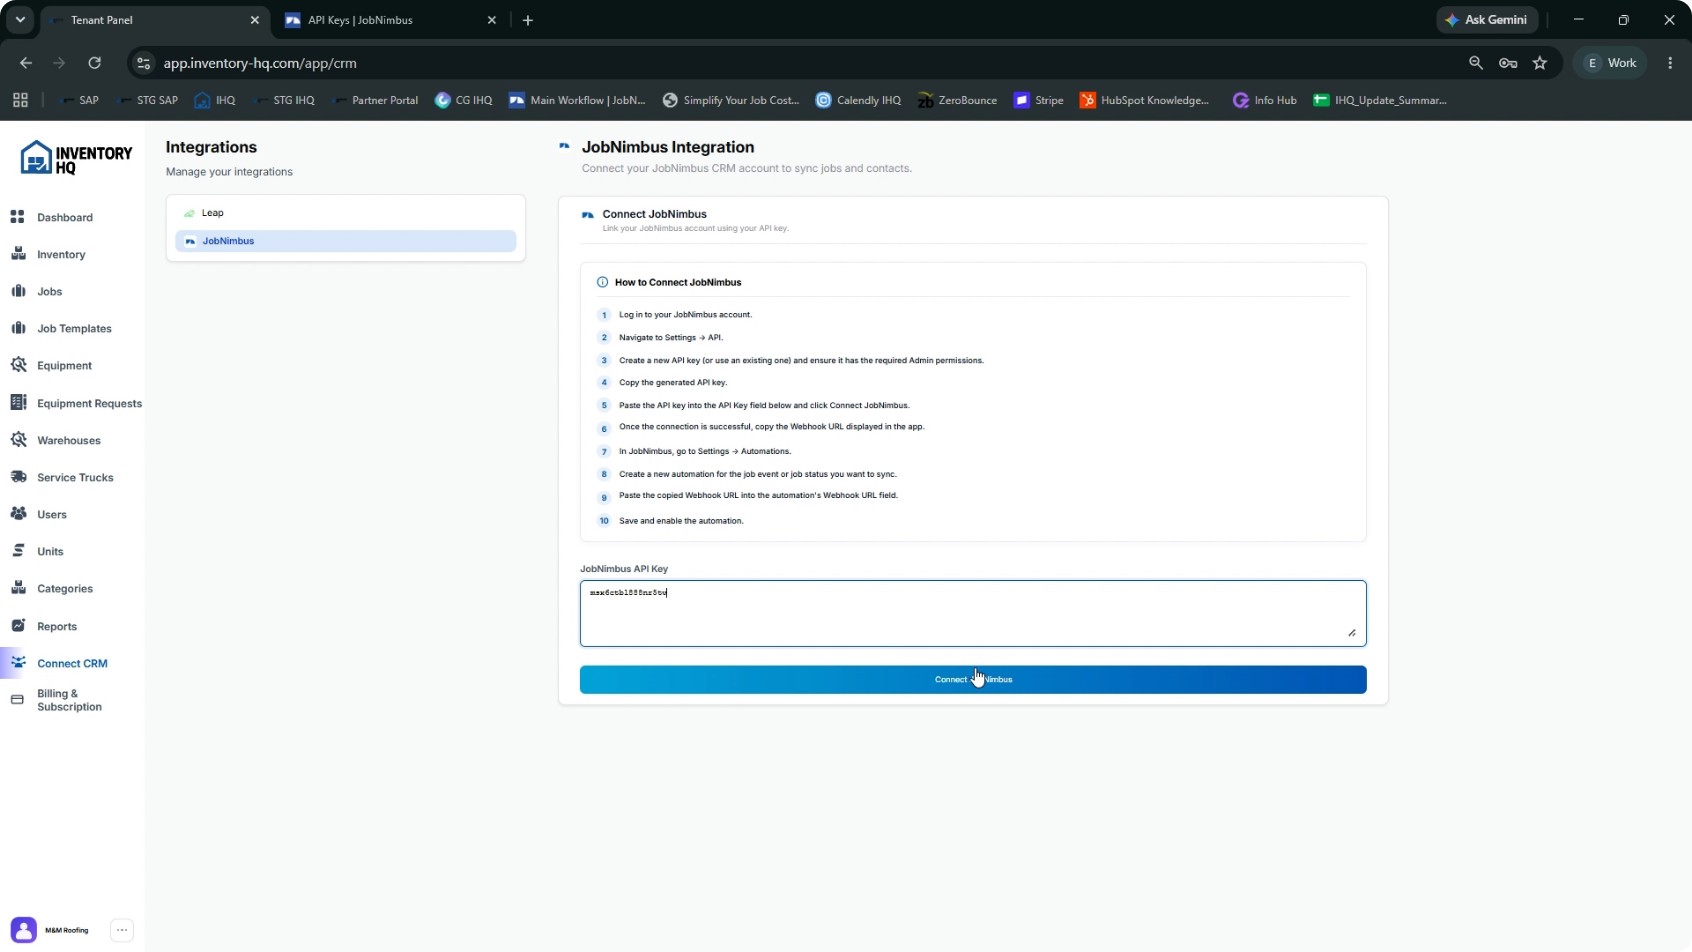Click the Users sidebar icon
1692x952 pixels.
[17, 514]
